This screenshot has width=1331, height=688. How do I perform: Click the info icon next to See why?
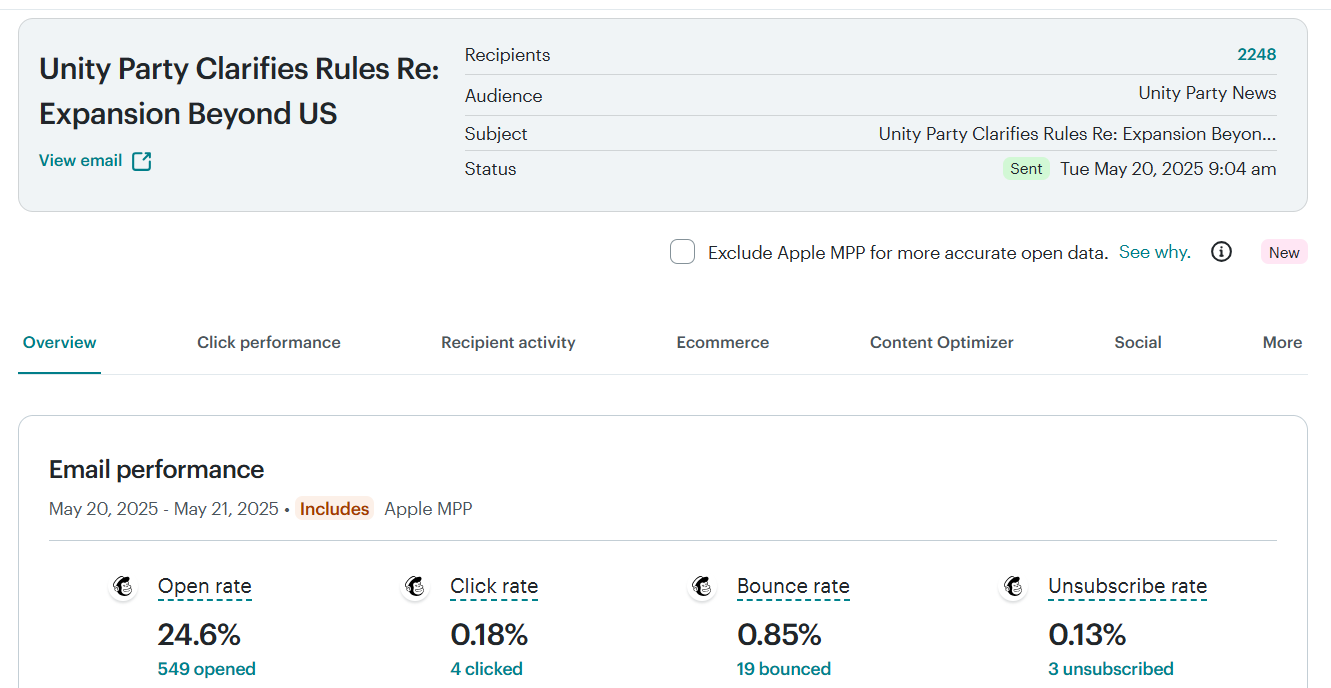coord(1221,252)
